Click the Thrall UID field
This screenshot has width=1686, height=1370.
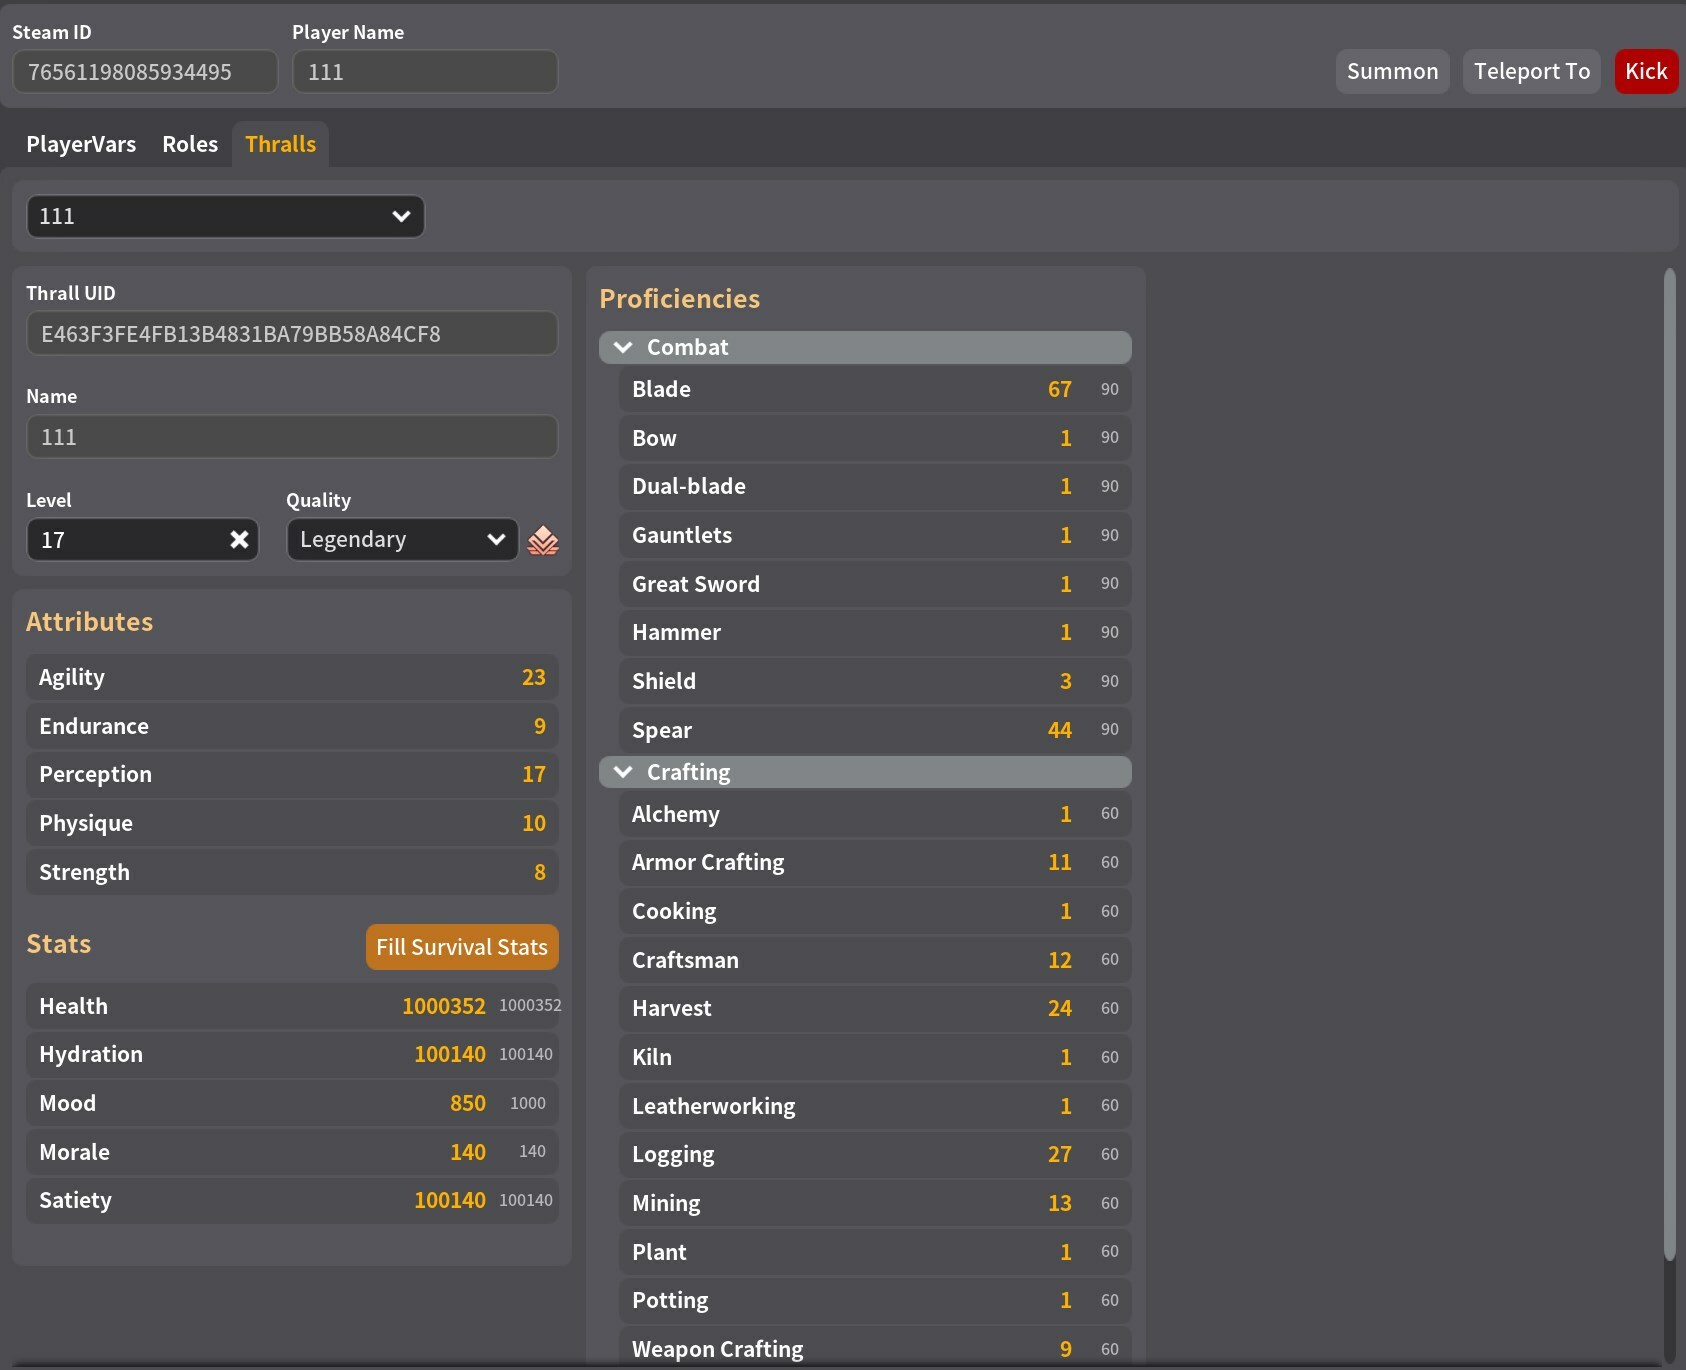[291, 334]
